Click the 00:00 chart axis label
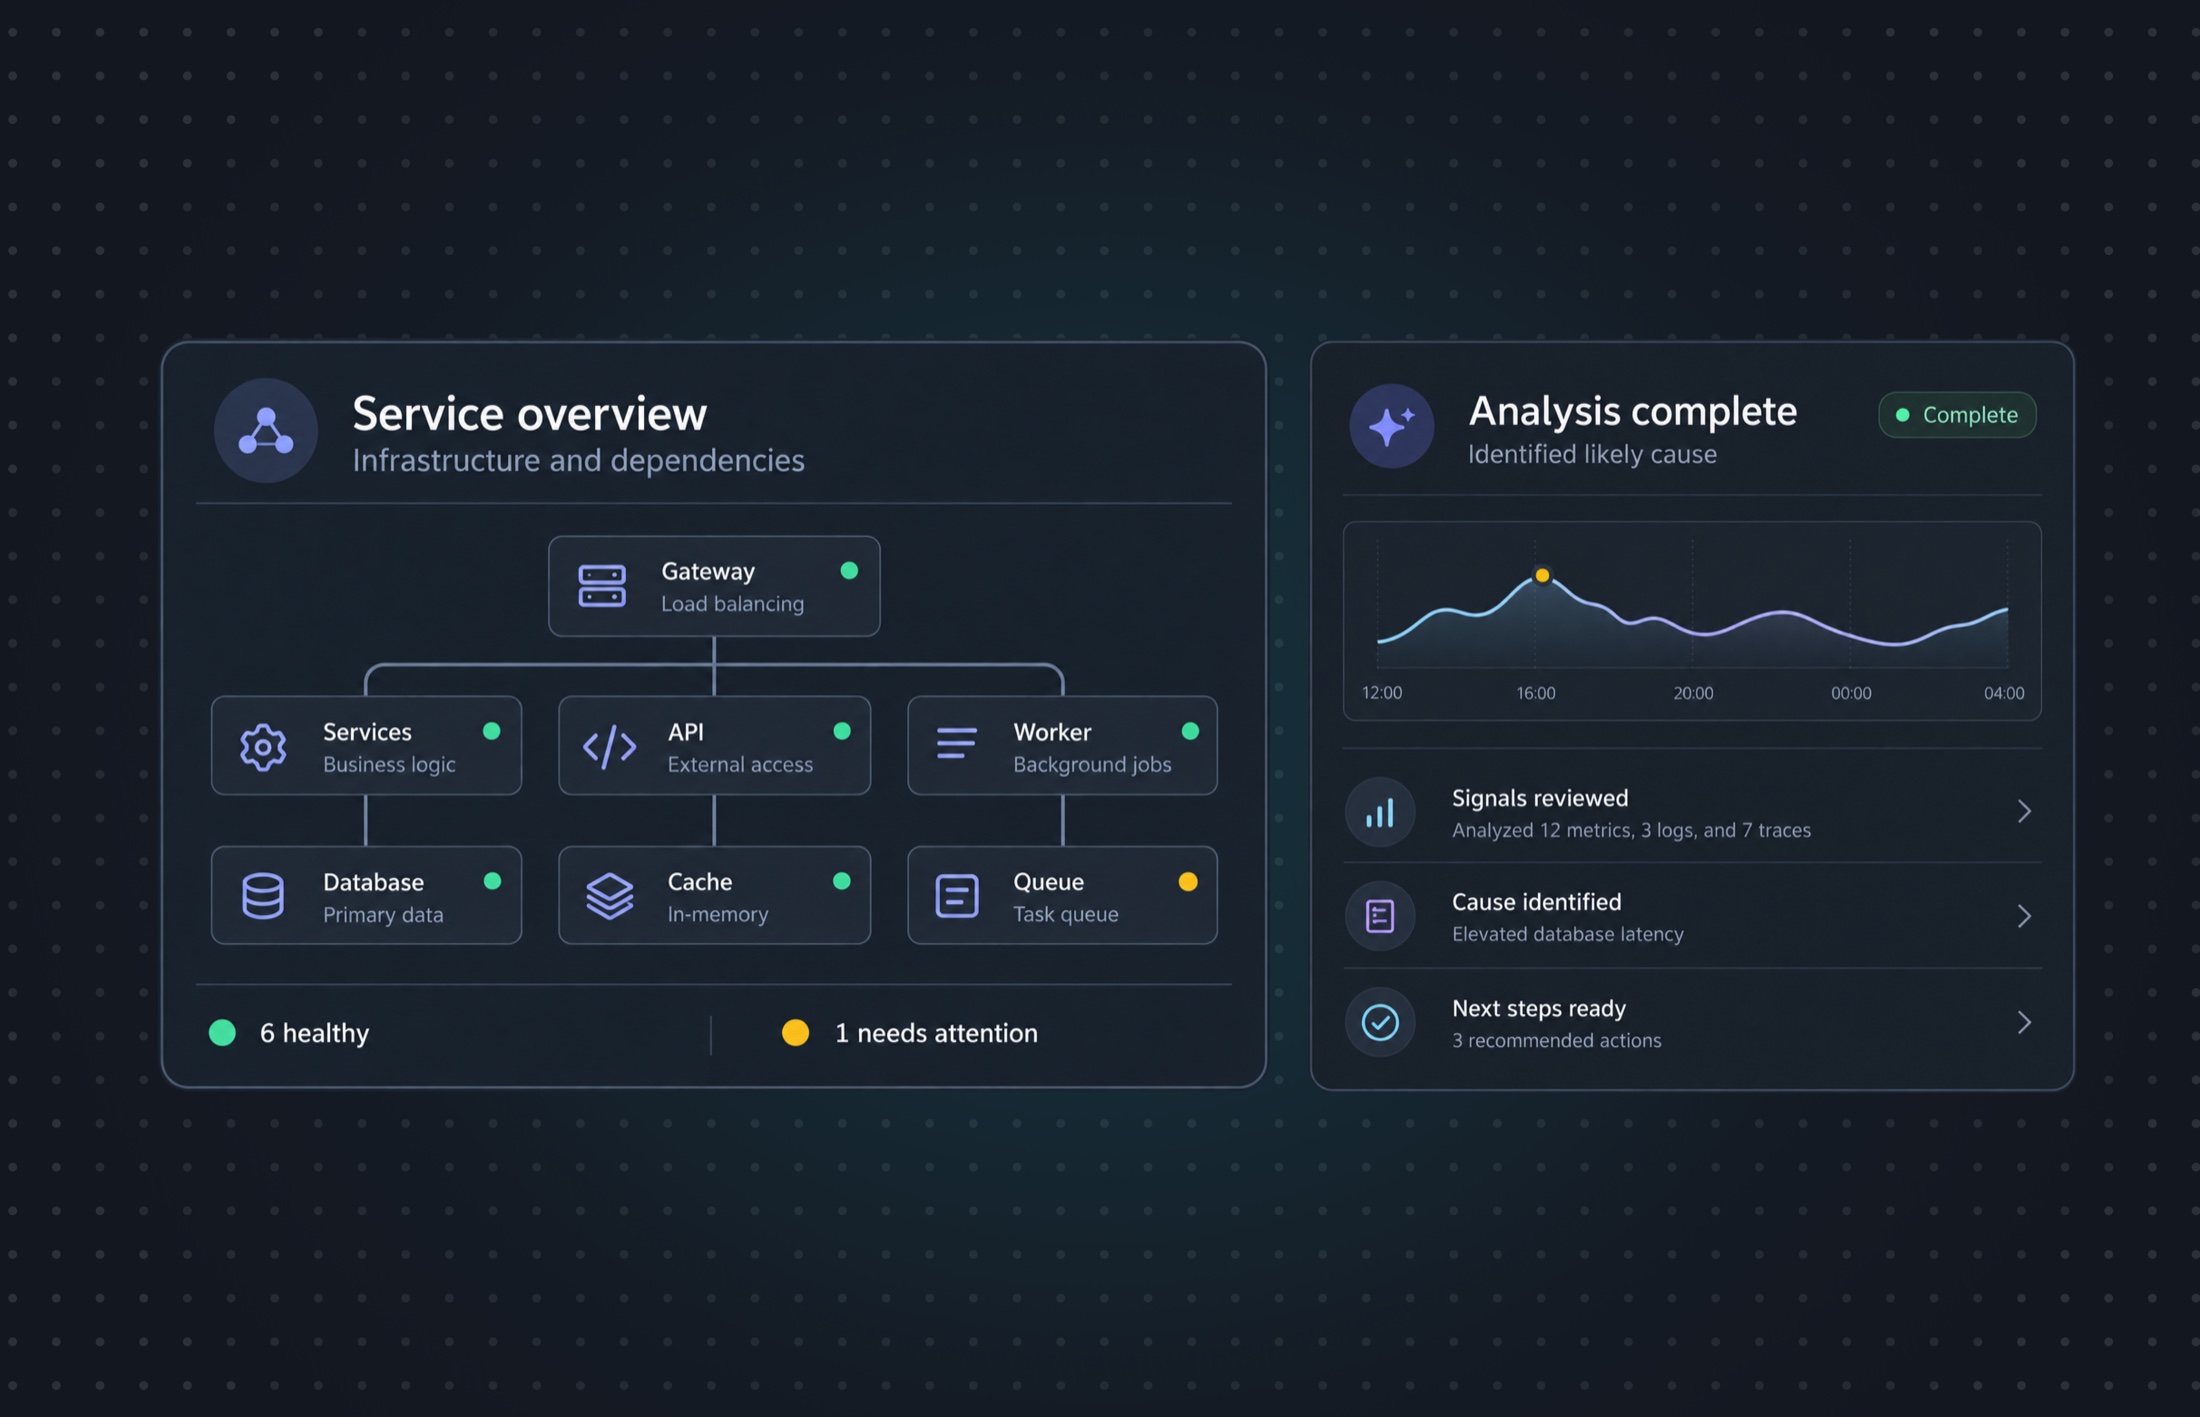The image size is (2200, 1417). (x=1851, y=693)
